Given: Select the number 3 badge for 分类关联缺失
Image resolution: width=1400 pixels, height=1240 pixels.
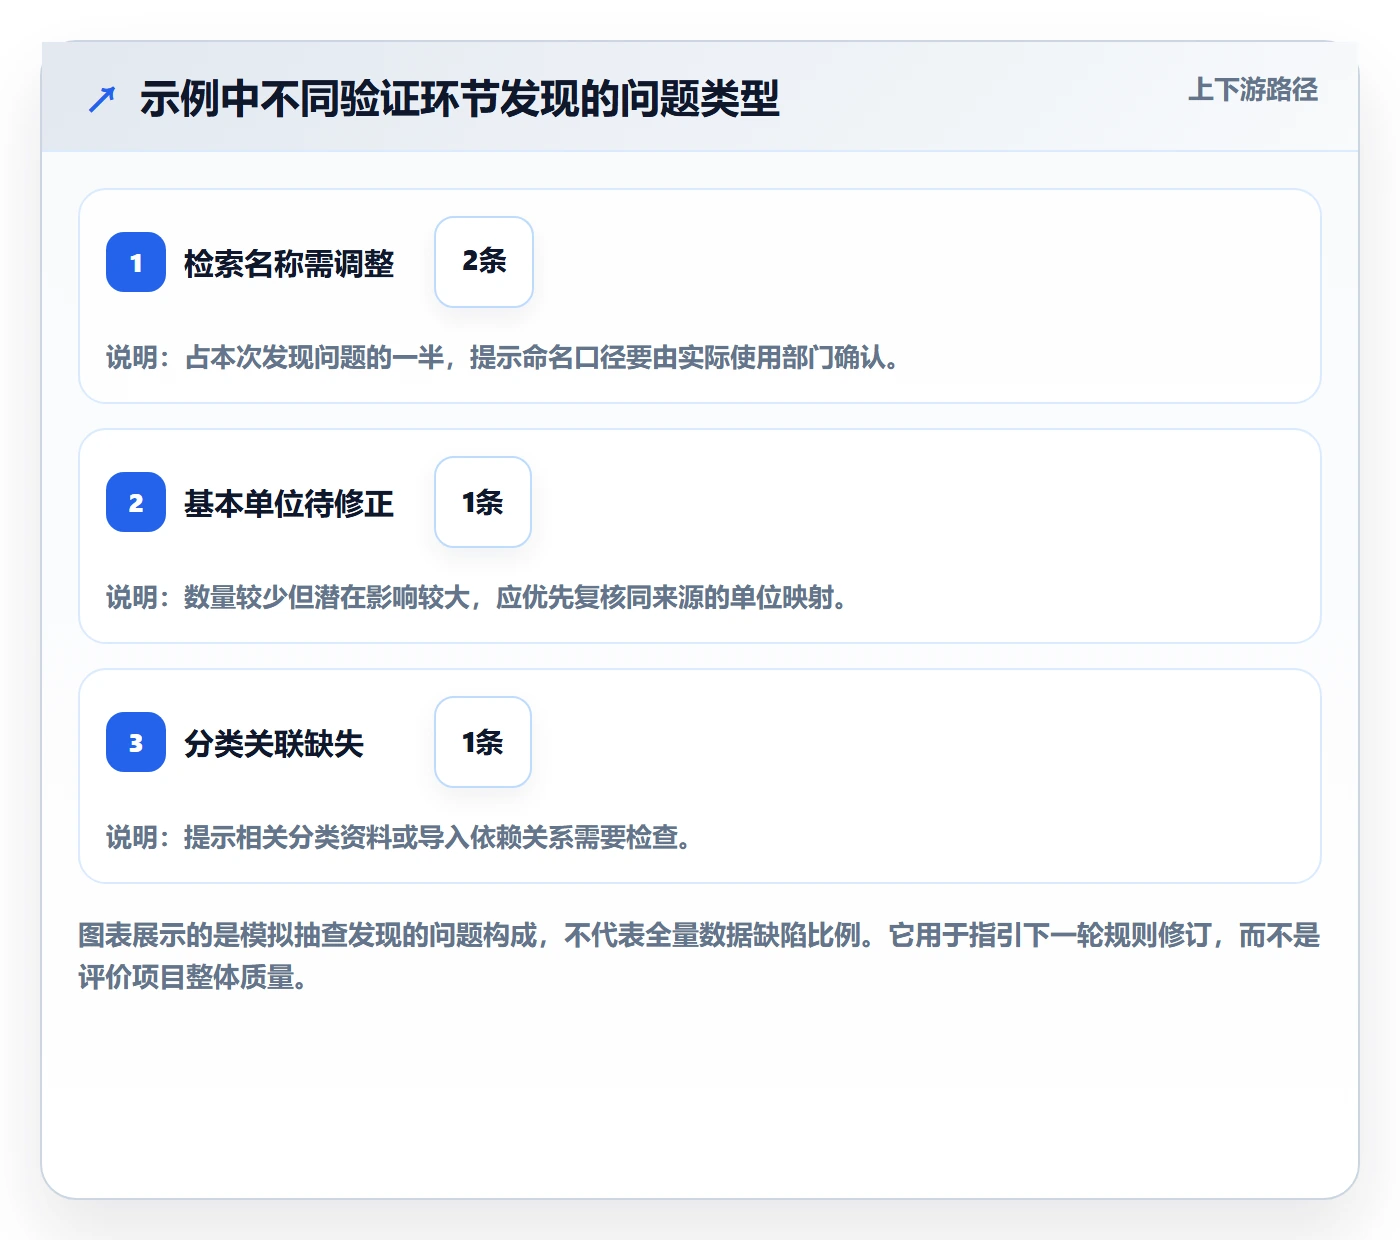Looking at the screenshot, I should [x=136, y=742].
